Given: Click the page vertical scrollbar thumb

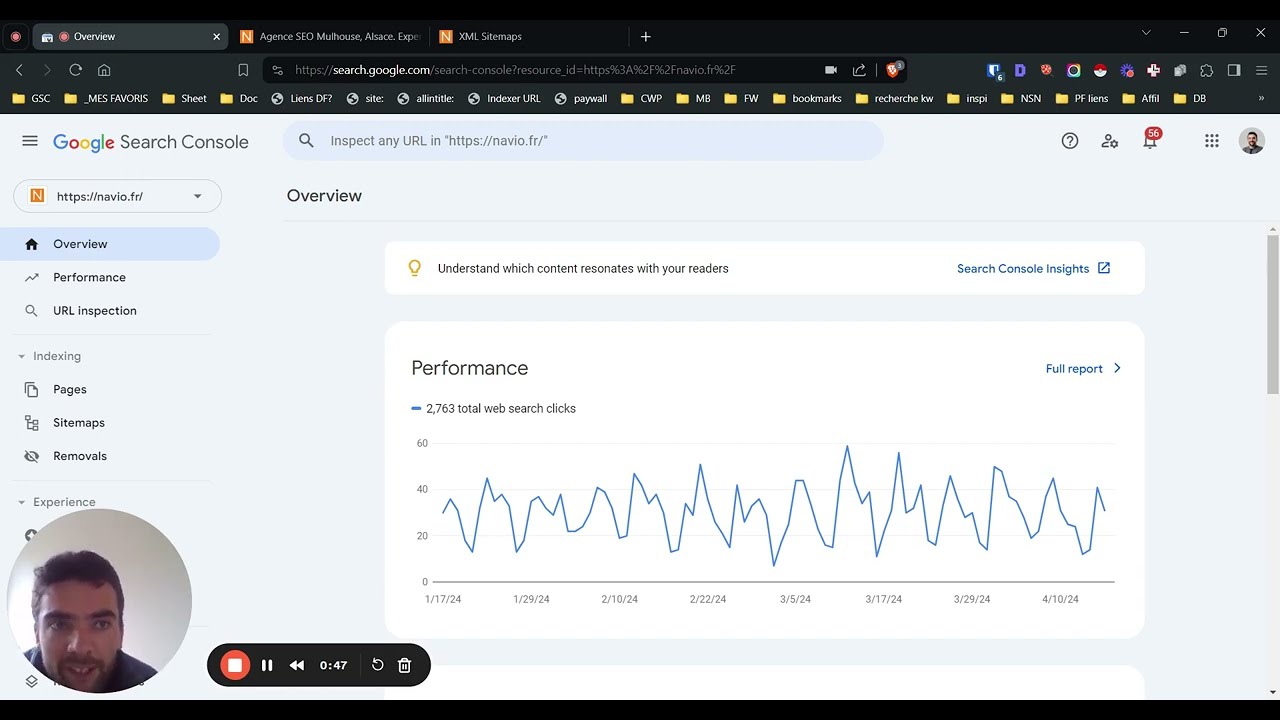Looking at the screenshot, I should coord(1272,313).
